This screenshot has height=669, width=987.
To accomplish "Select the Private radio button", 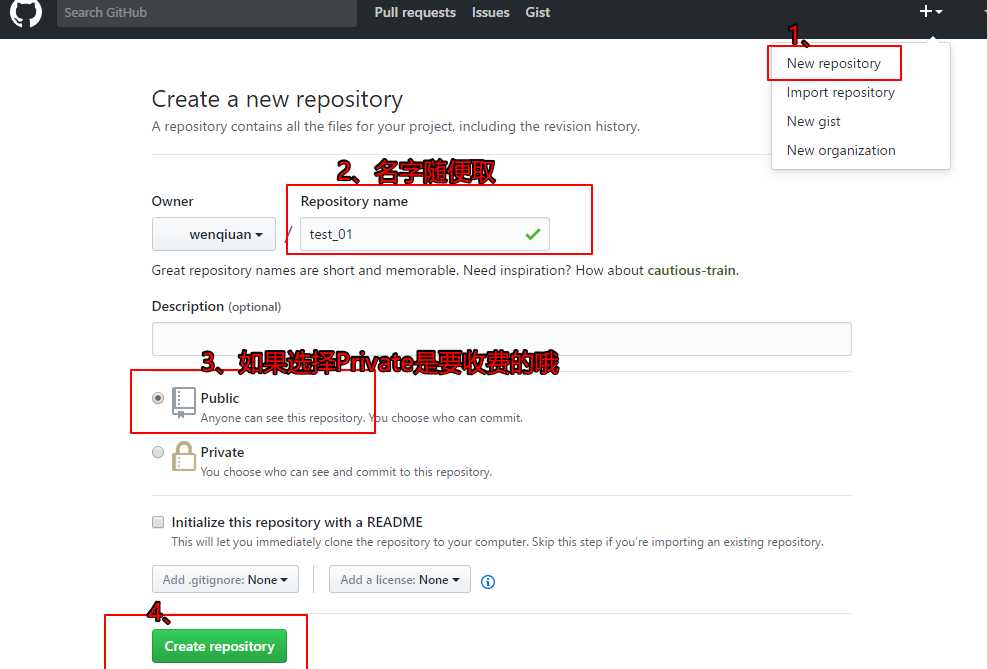I will coord(158,452).
